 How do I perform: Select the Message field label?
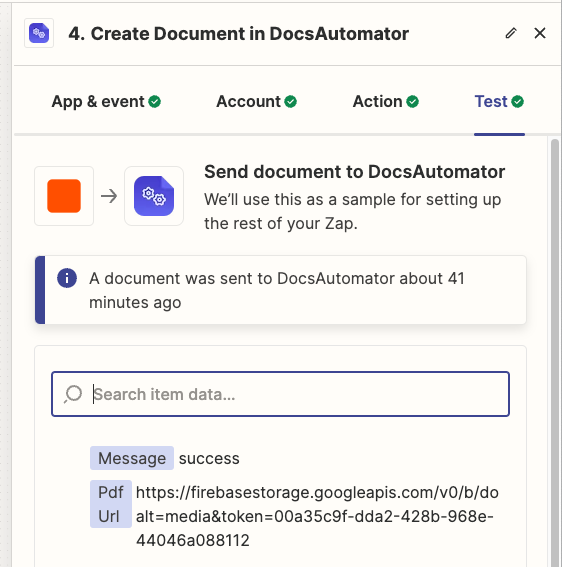tap(132, 458)
